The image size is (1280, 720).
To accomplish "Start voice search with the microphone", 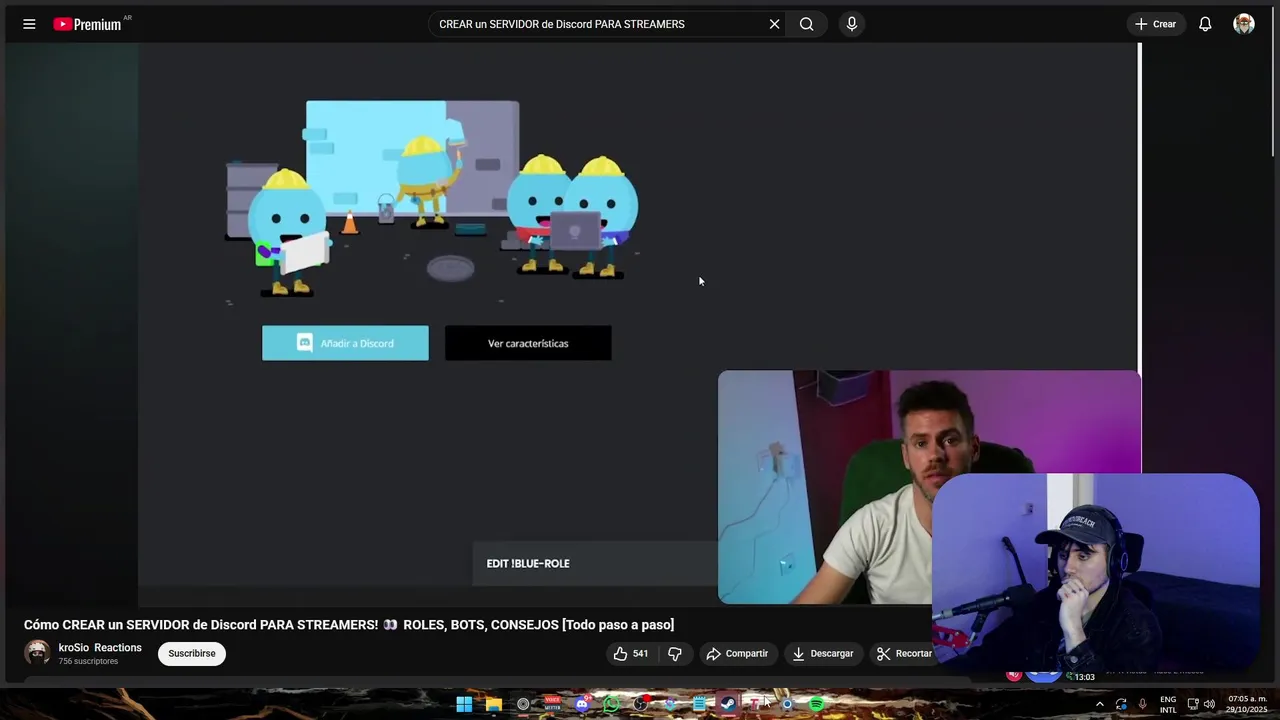I will 851,24.
